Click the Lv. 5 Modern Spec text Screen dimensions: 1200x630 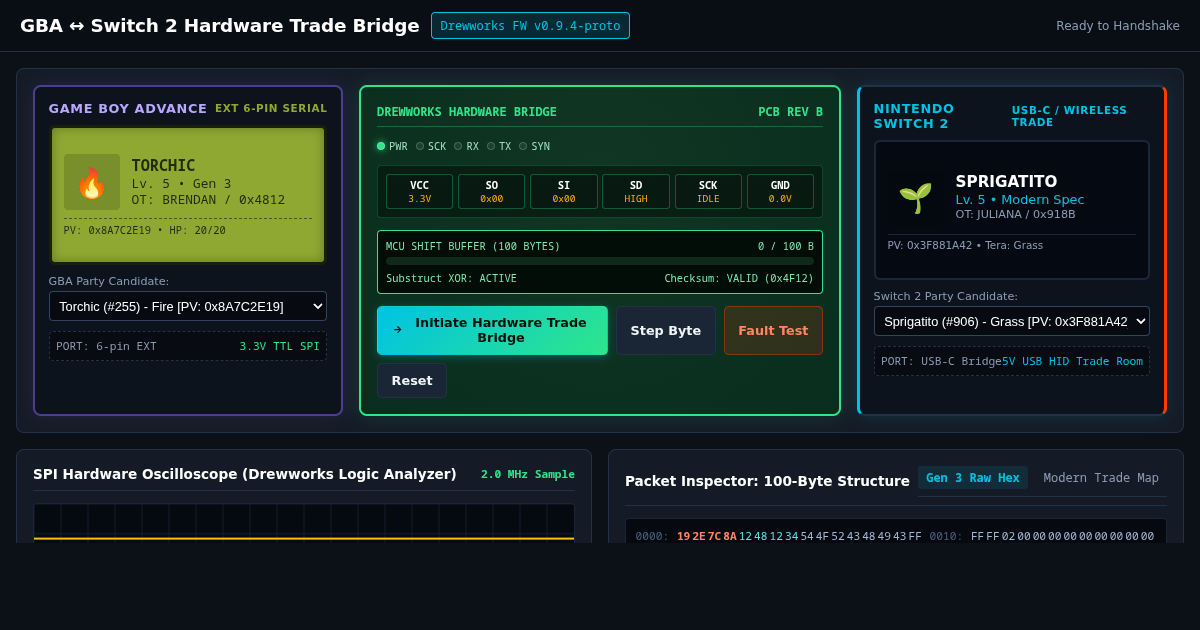(x=1019, y=199)
